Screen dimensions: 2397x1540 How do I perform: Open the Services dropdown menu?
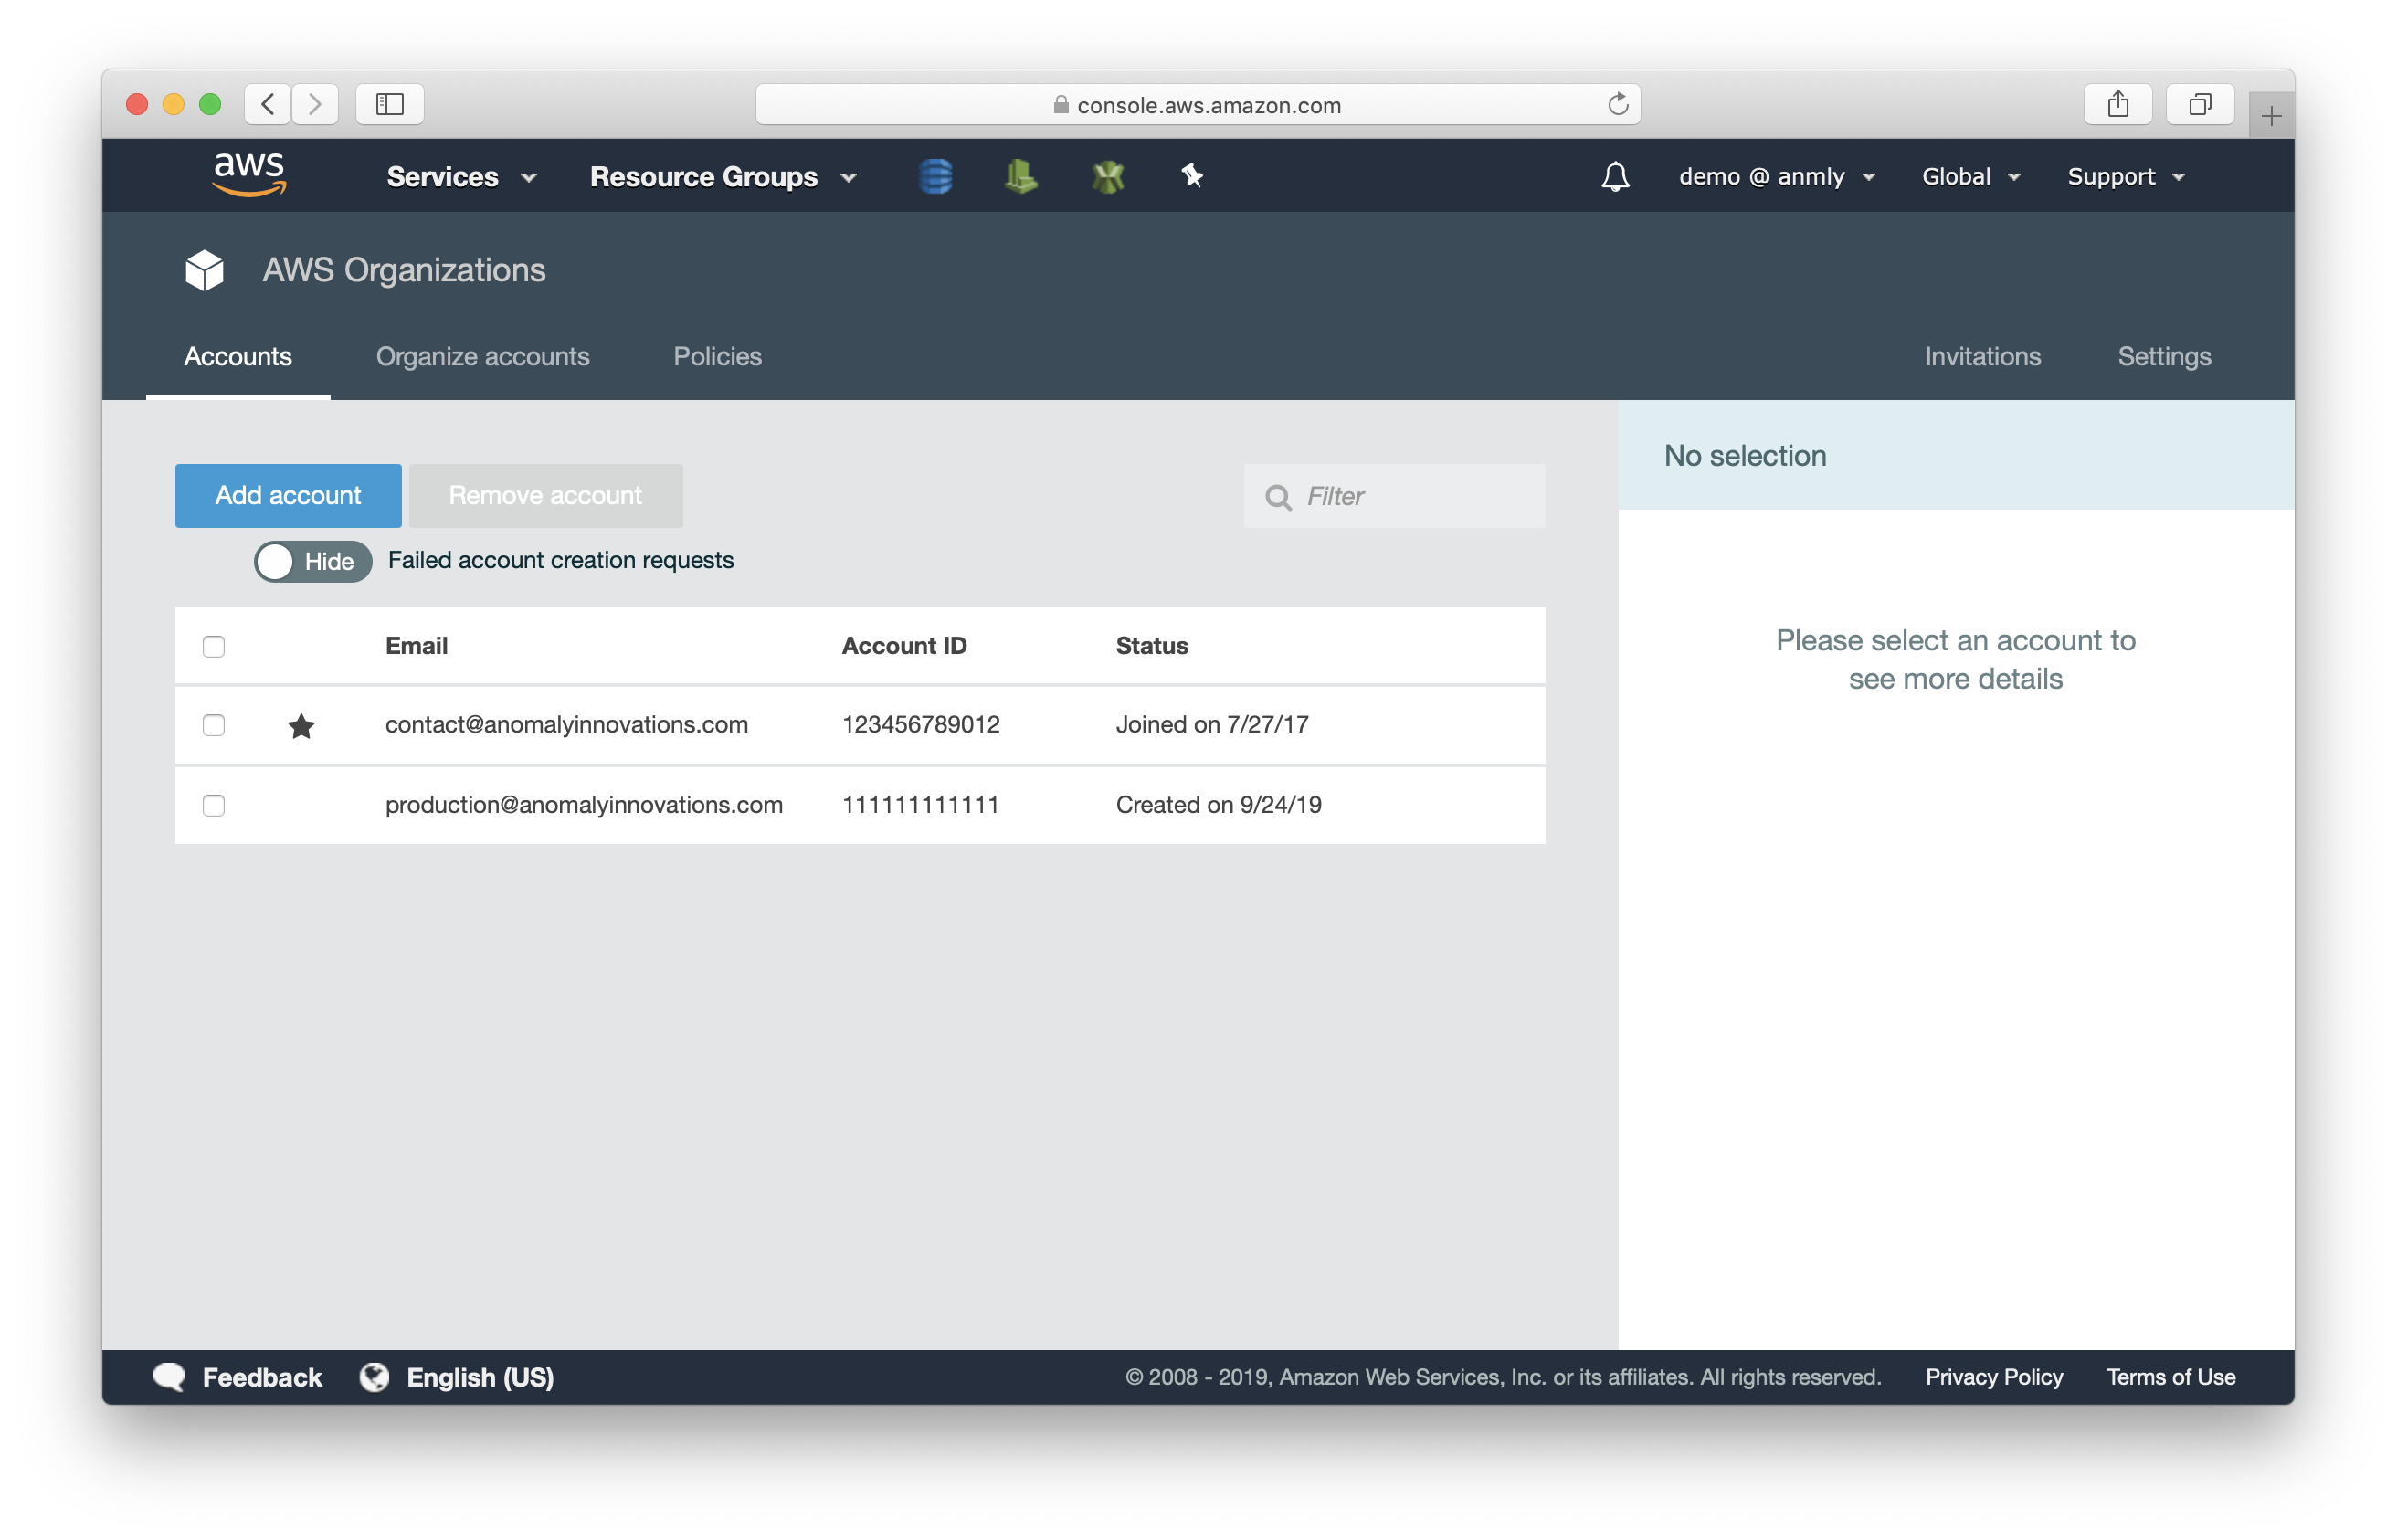point(459,174)
